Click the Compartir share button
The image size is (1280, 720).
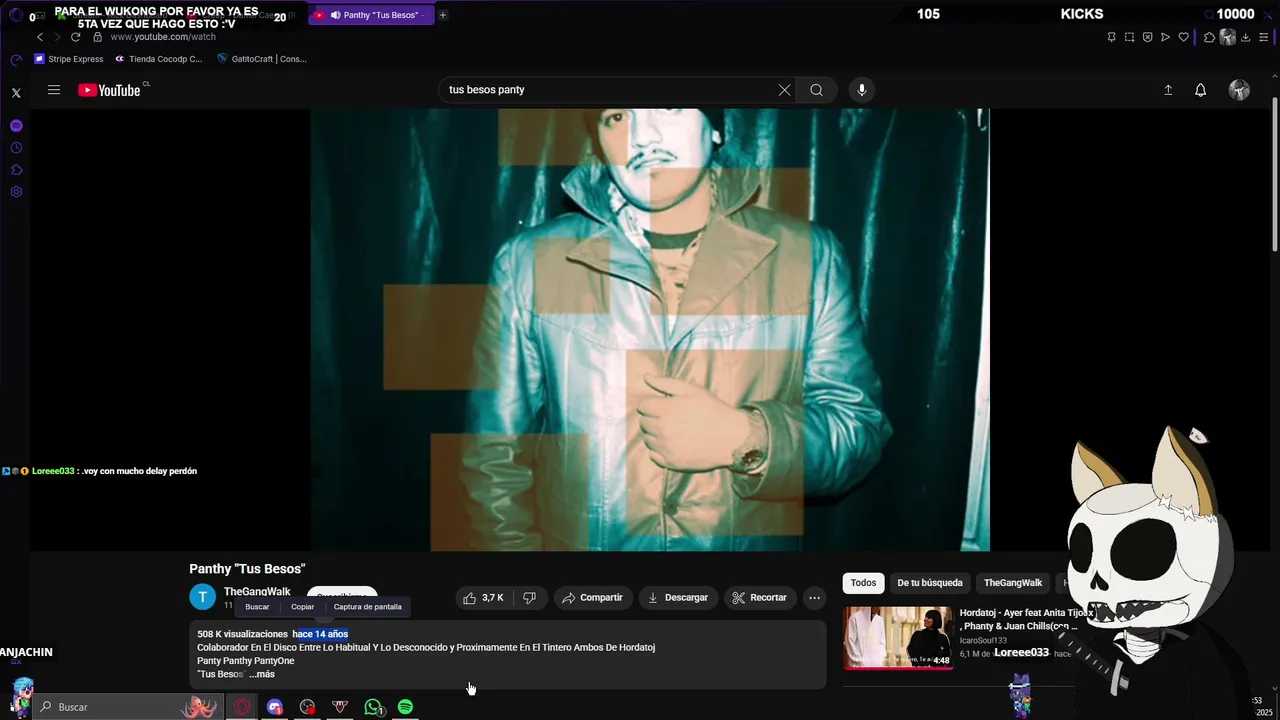coord(593,598)
